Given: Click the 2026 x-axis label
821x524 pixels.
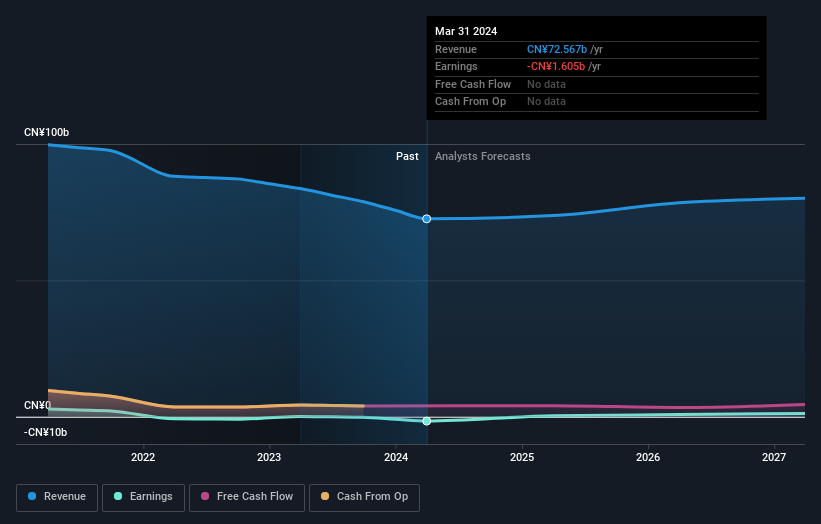Looking at the screenshot, I should click(648, 457).
